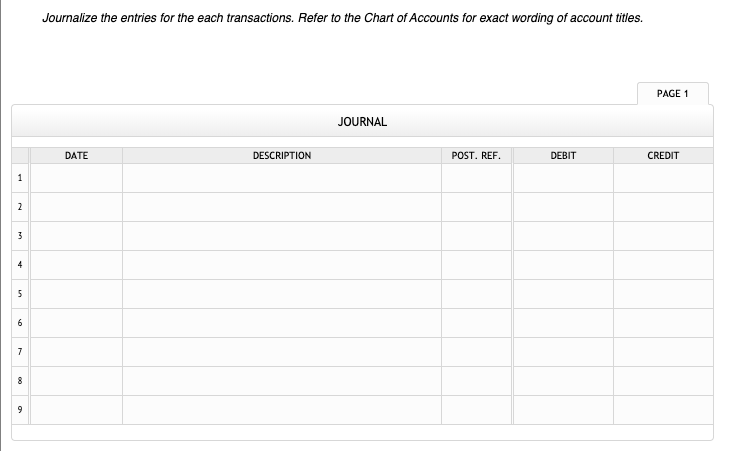Image resolution: width=731 pixels, height=451 pixels.
Task: Enter the Description field of row 5
Action: pyautogui.click(x=281, y=294)
